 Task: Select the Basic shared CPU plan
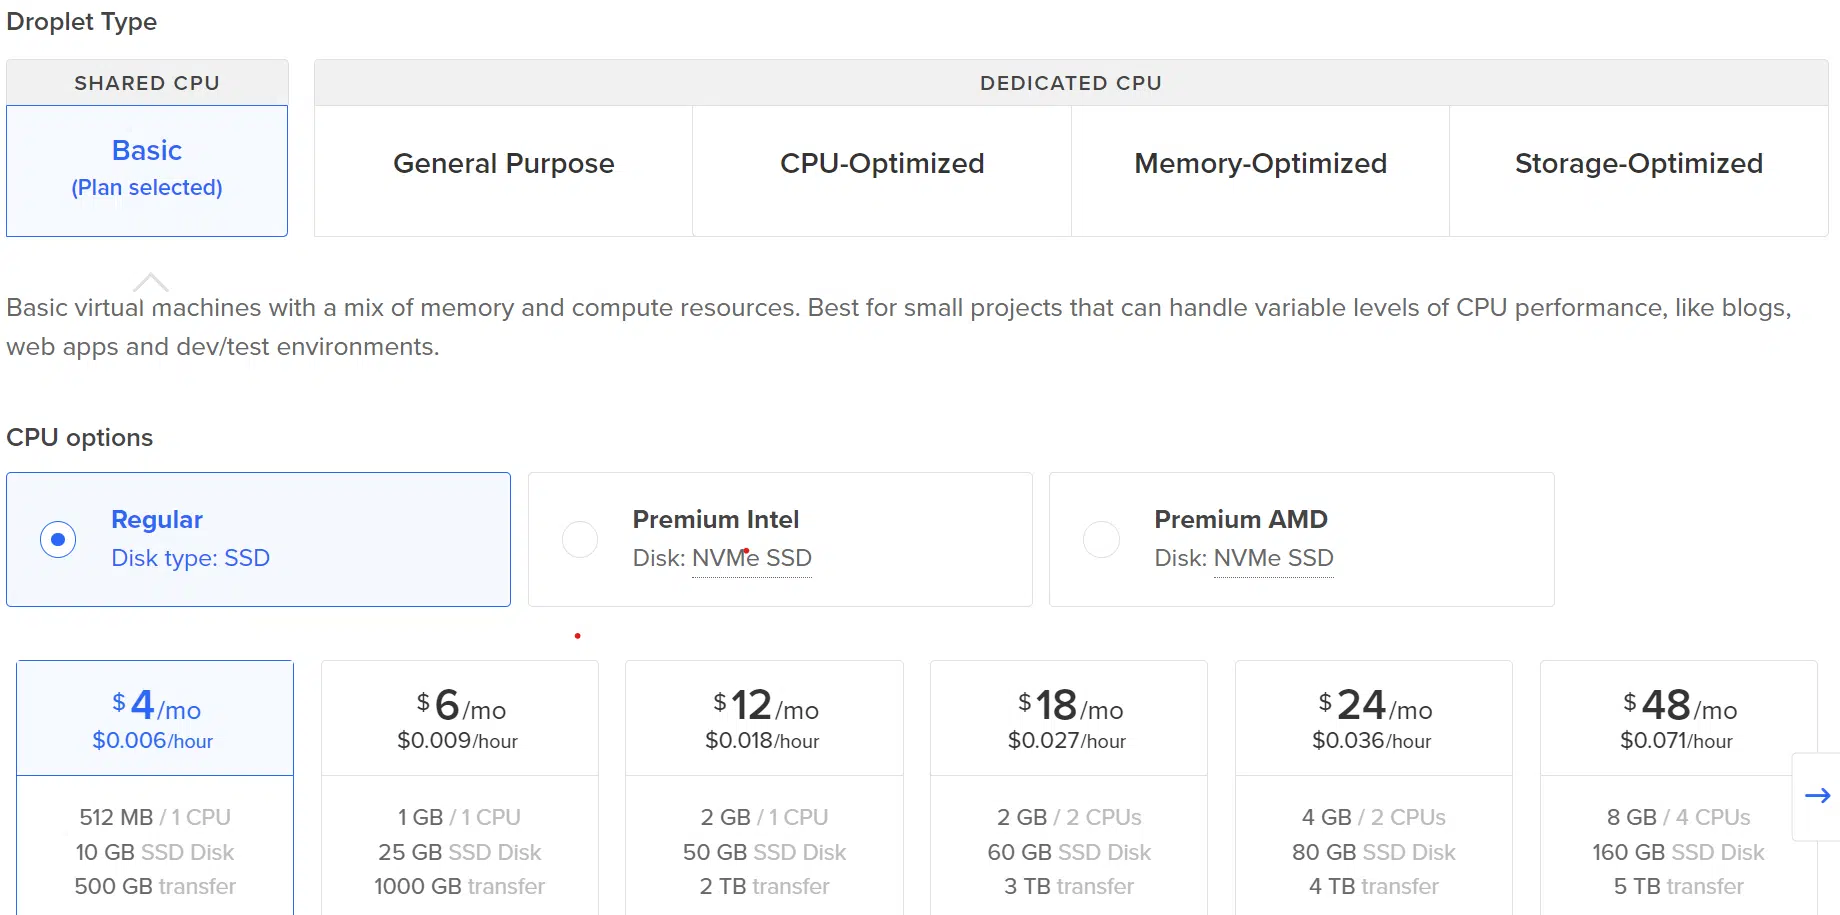click(147, 170)
